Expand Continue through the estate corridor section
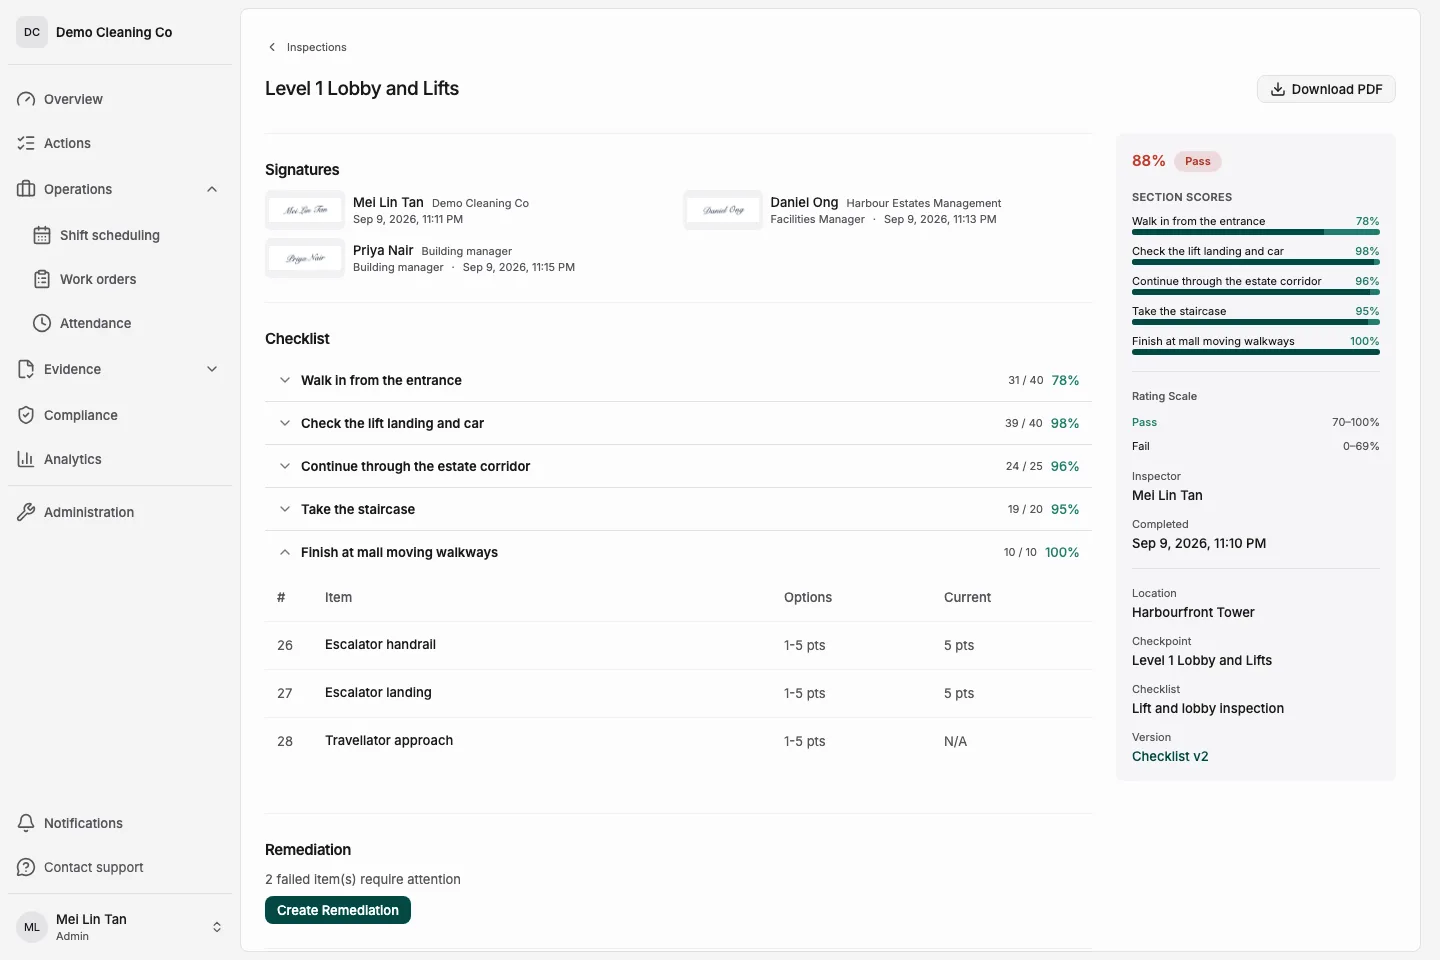Screen dimensions: 1440x960 click(679, 466)
